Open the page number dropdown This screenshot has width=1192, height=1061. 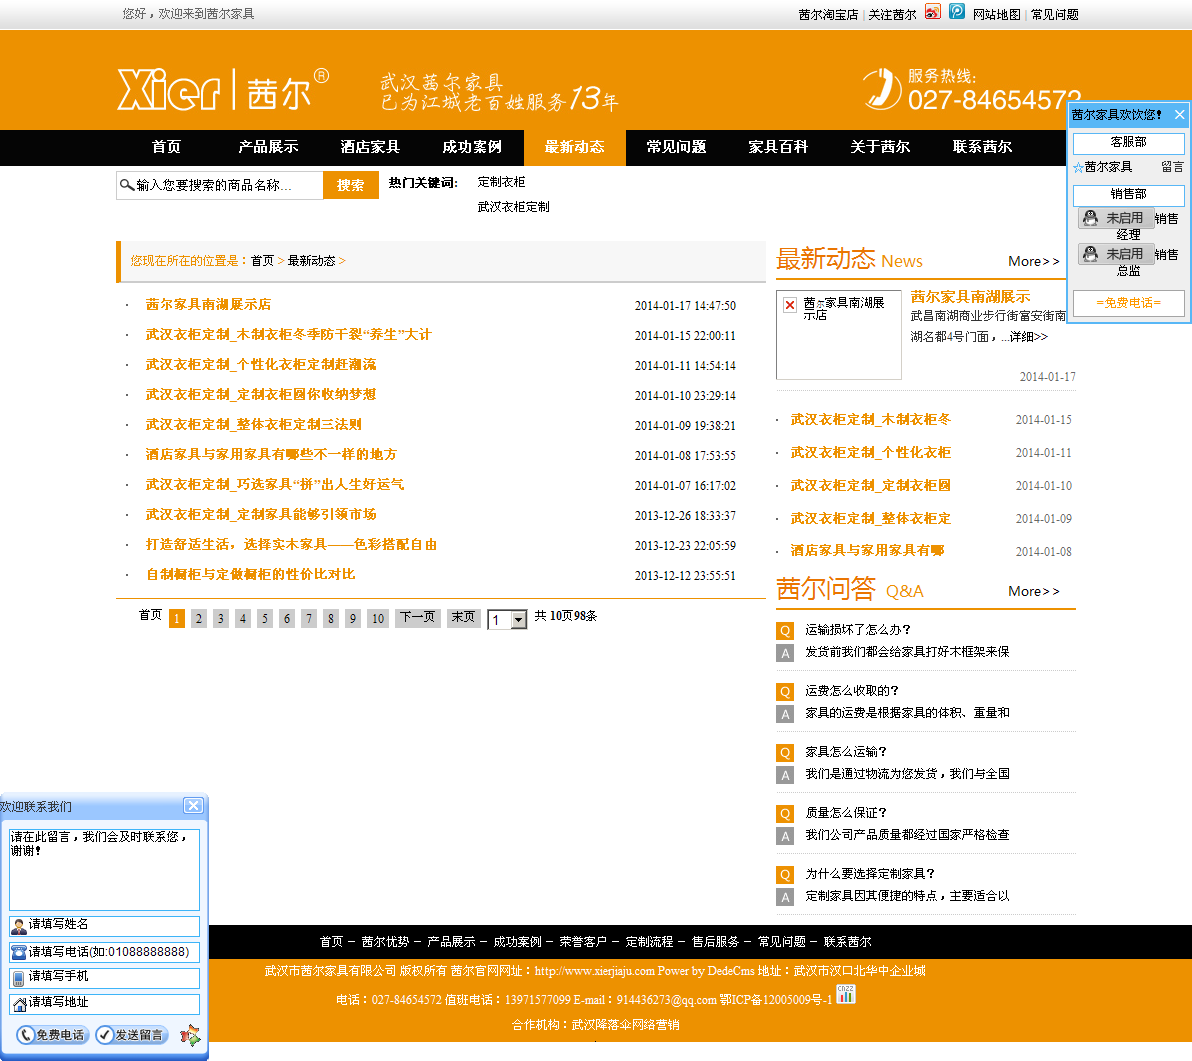[518, 620]
